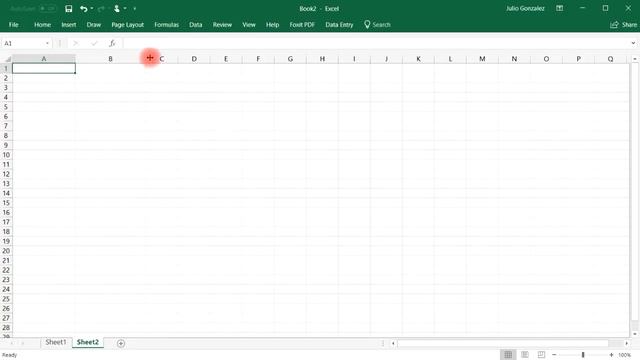
Task: Select column A header
Action: (44, 59)
